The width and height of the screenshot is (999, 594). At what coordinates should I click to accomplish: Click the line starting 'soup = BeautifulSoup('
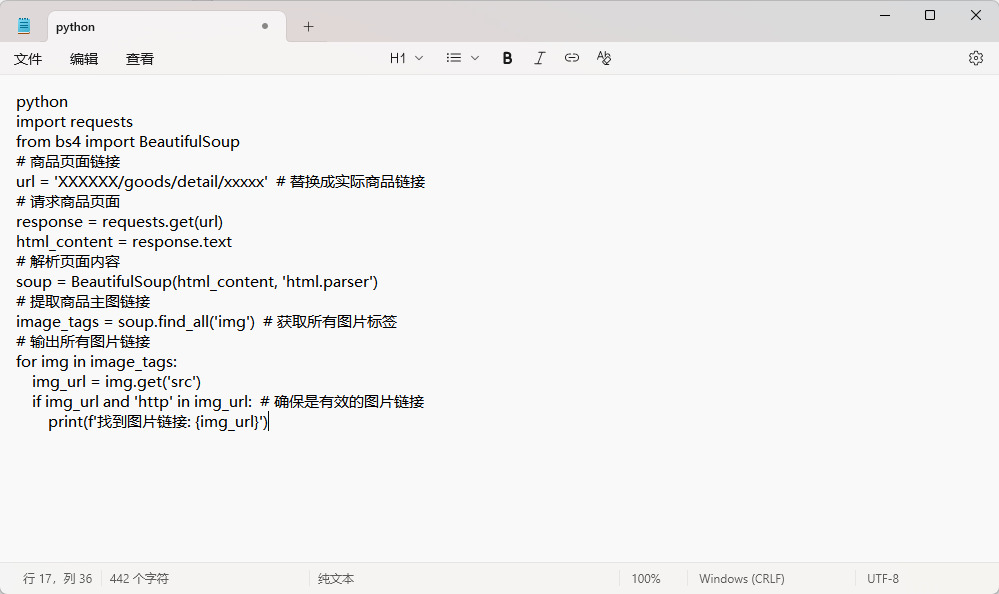tap(197, 282)
